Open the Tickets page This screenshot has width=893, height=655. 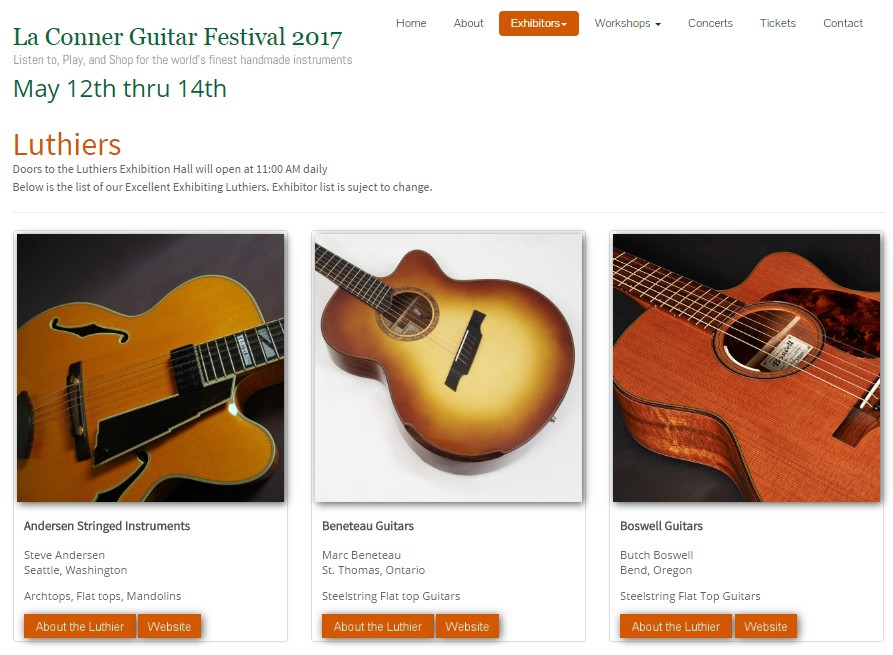[x=777, y=23]
